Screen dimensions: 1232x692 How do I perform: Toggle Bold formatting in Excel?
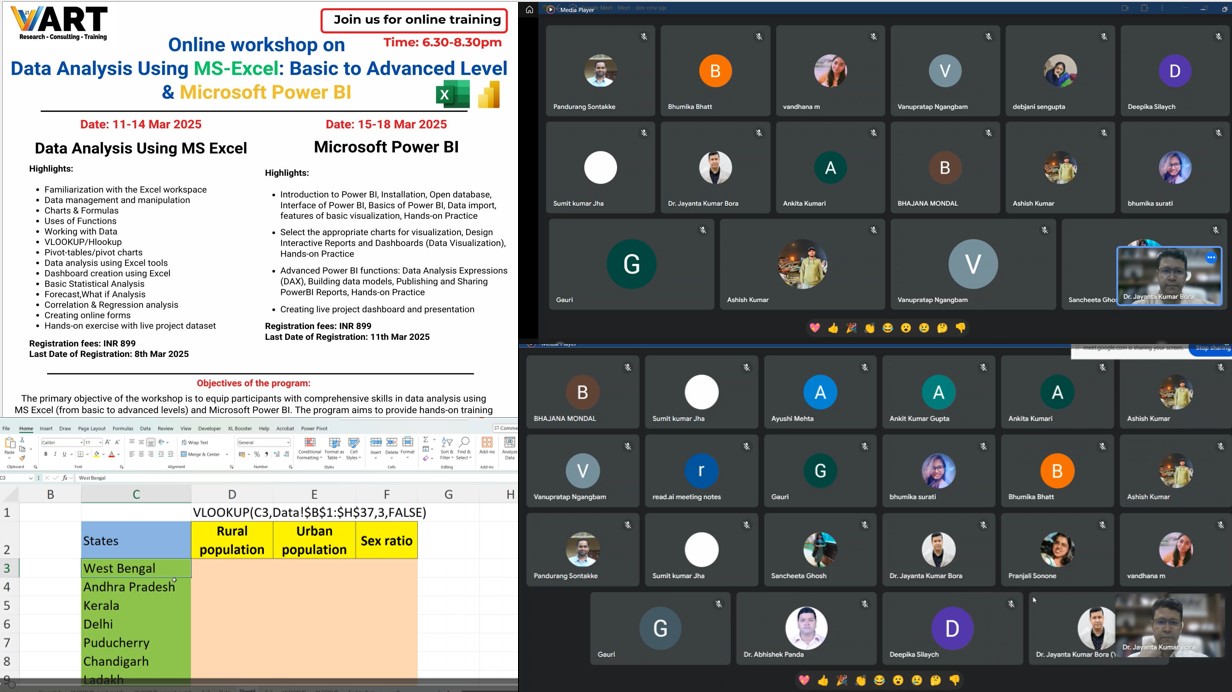(x=46, y=454)
